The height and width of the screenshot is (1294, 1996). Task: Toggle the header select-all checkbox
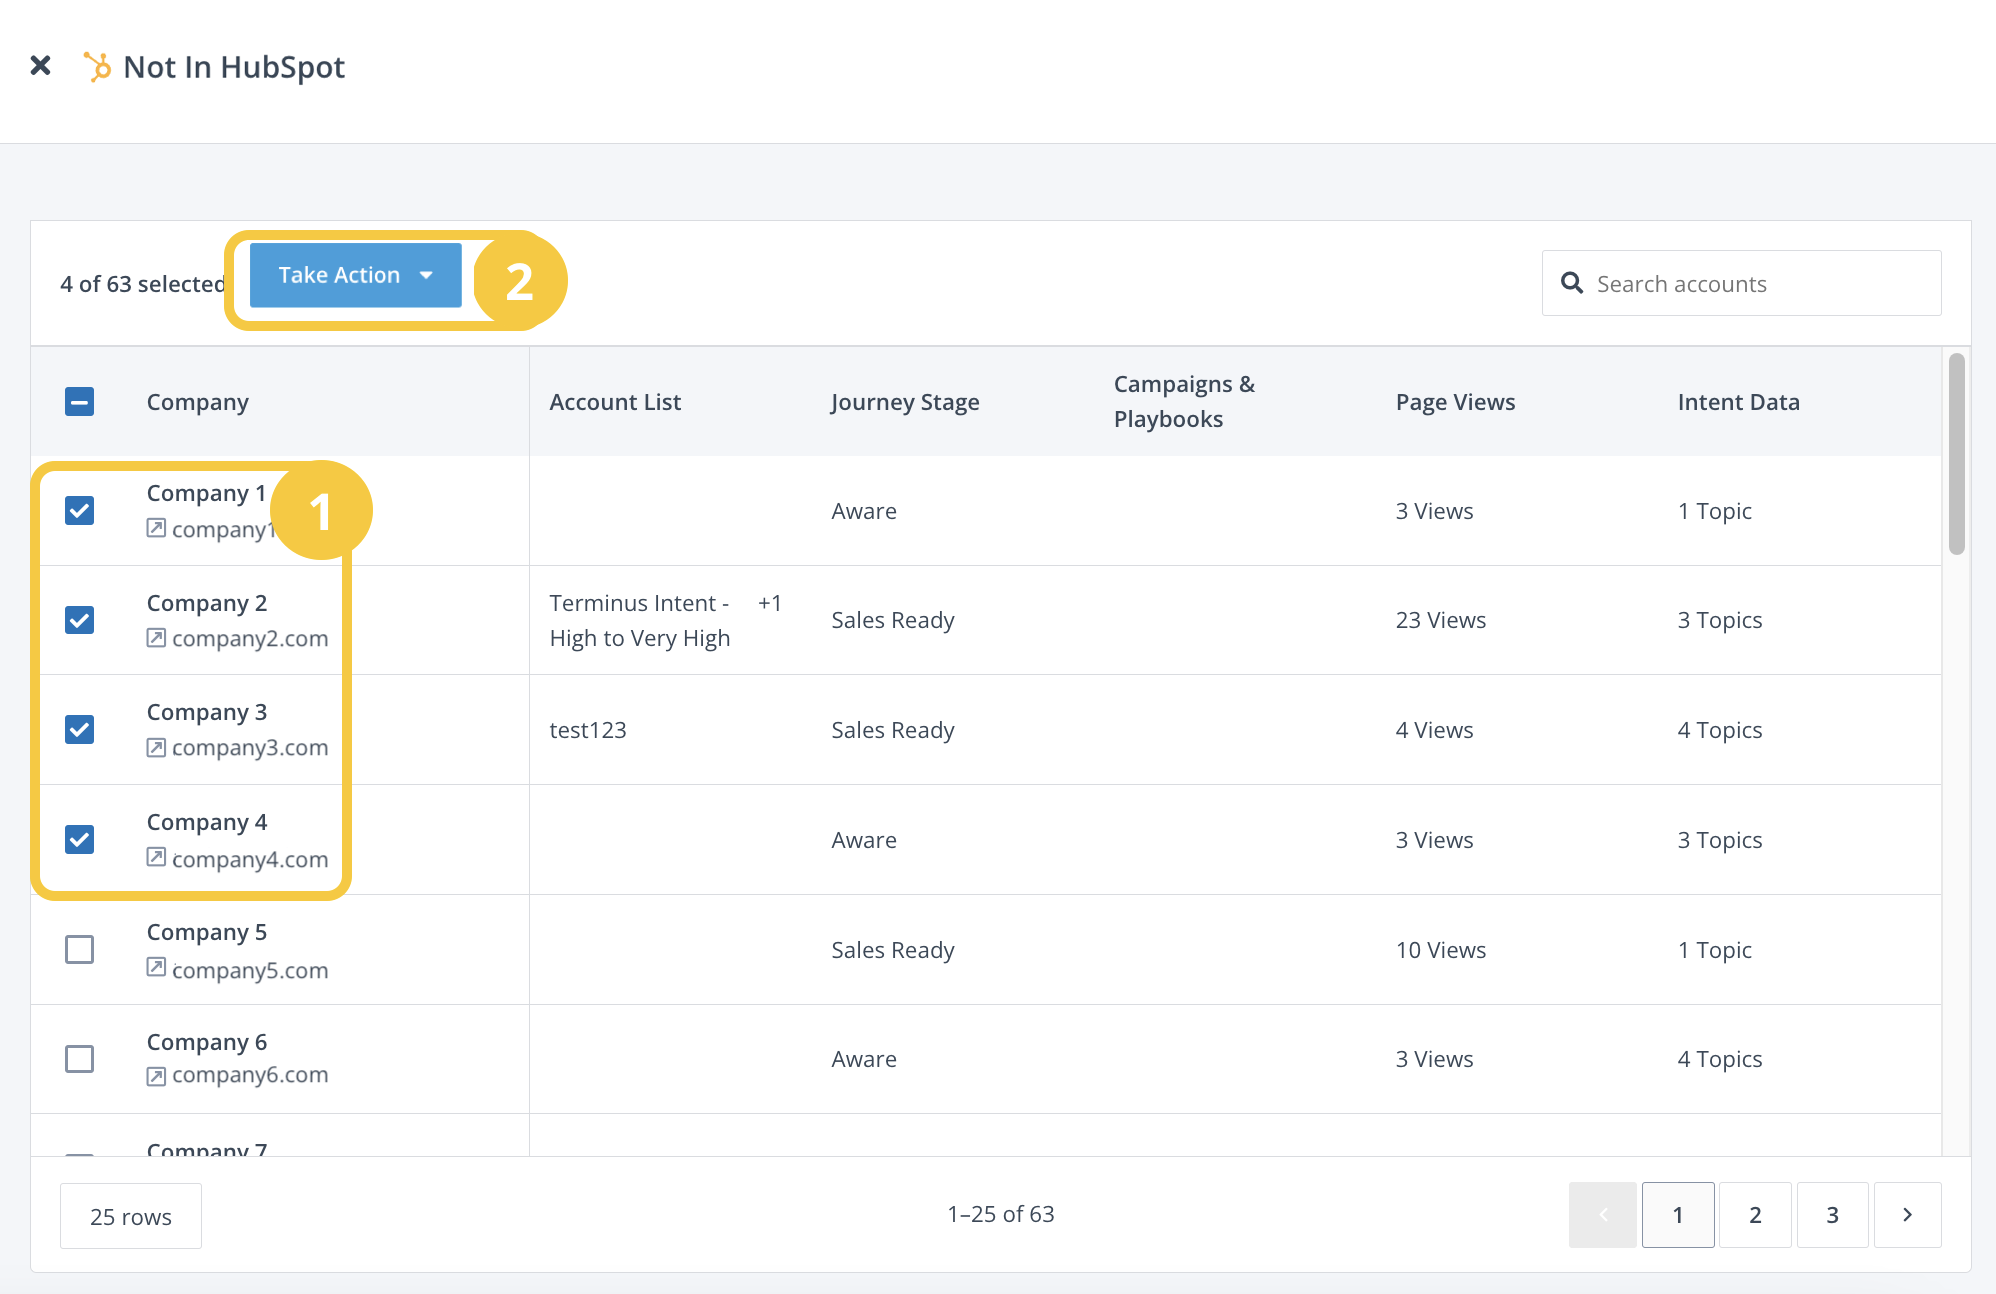tap(80, 402)
